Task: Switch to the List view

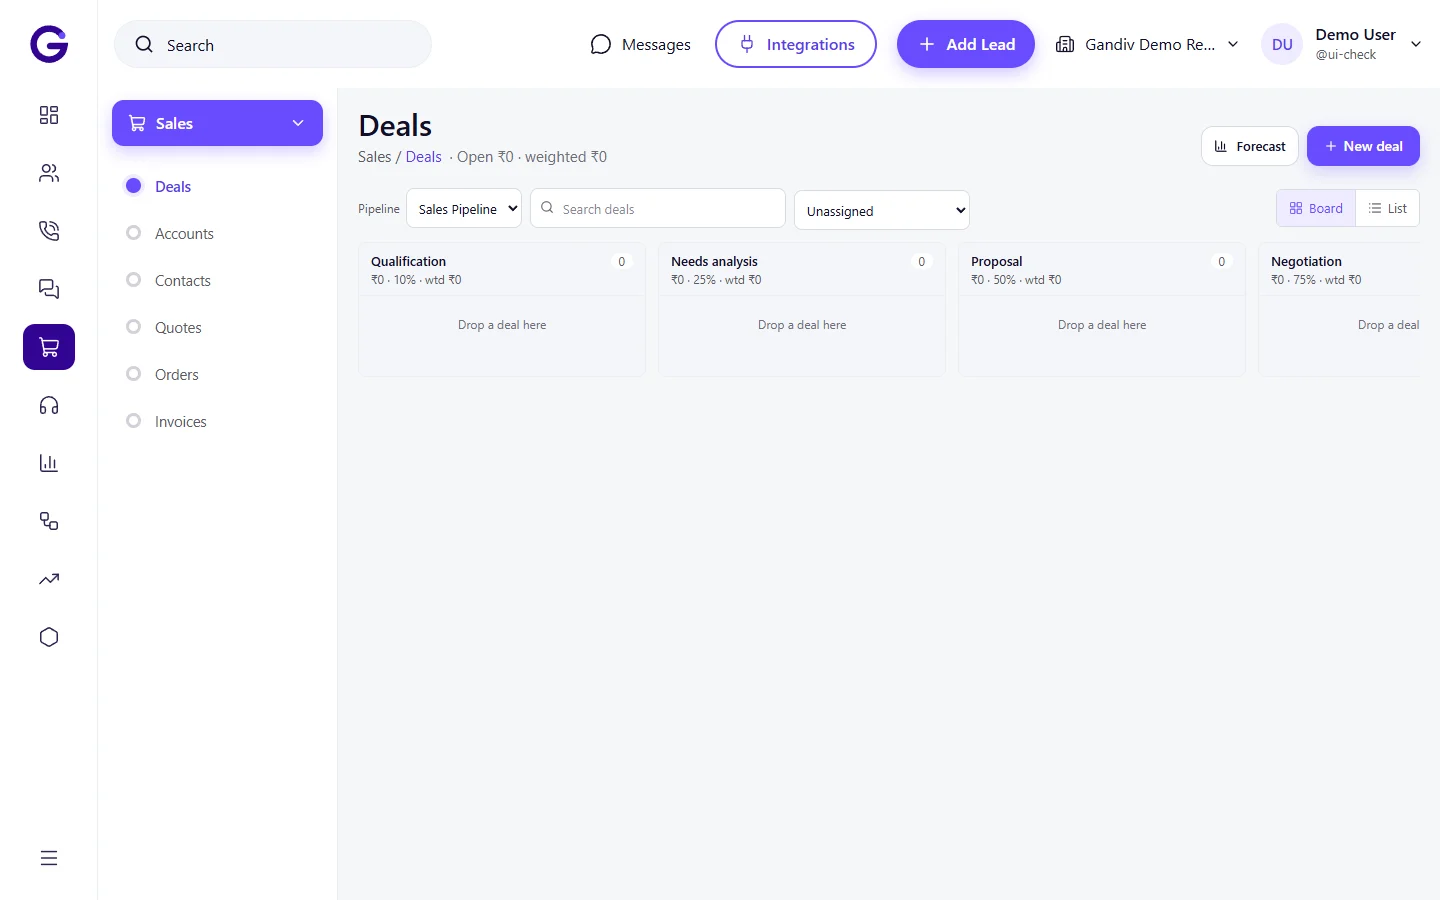Action: coord(1388,208)
